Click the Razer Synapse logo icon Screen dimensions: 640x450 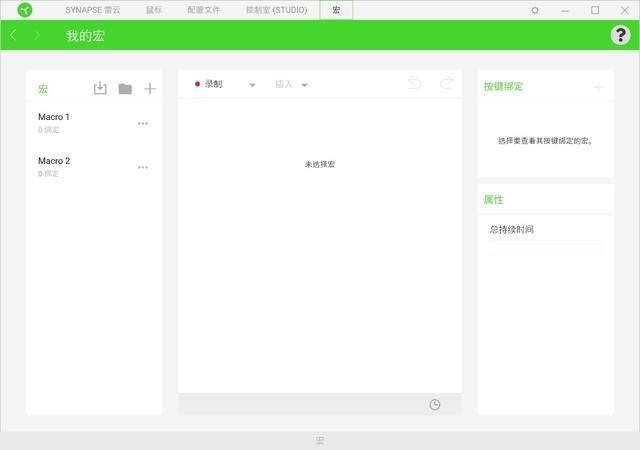(25, 10)
